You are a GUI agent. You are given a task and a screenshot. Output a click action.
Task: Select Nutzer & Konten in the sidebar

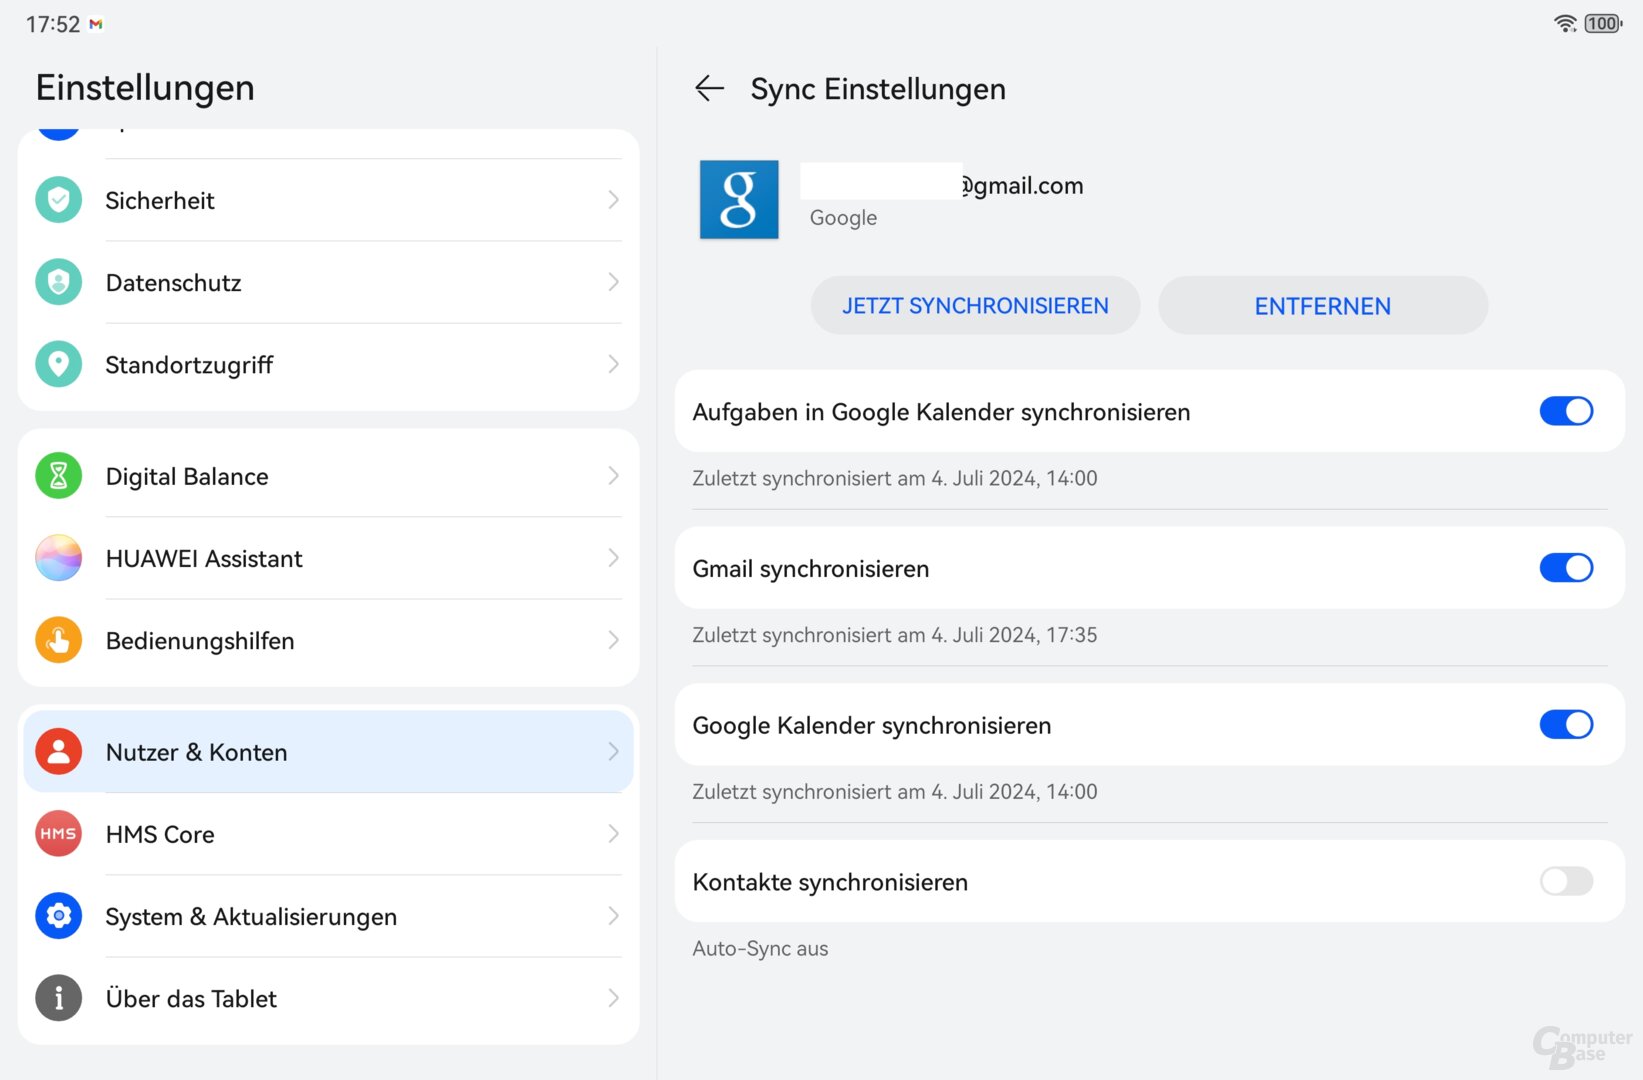328,752
